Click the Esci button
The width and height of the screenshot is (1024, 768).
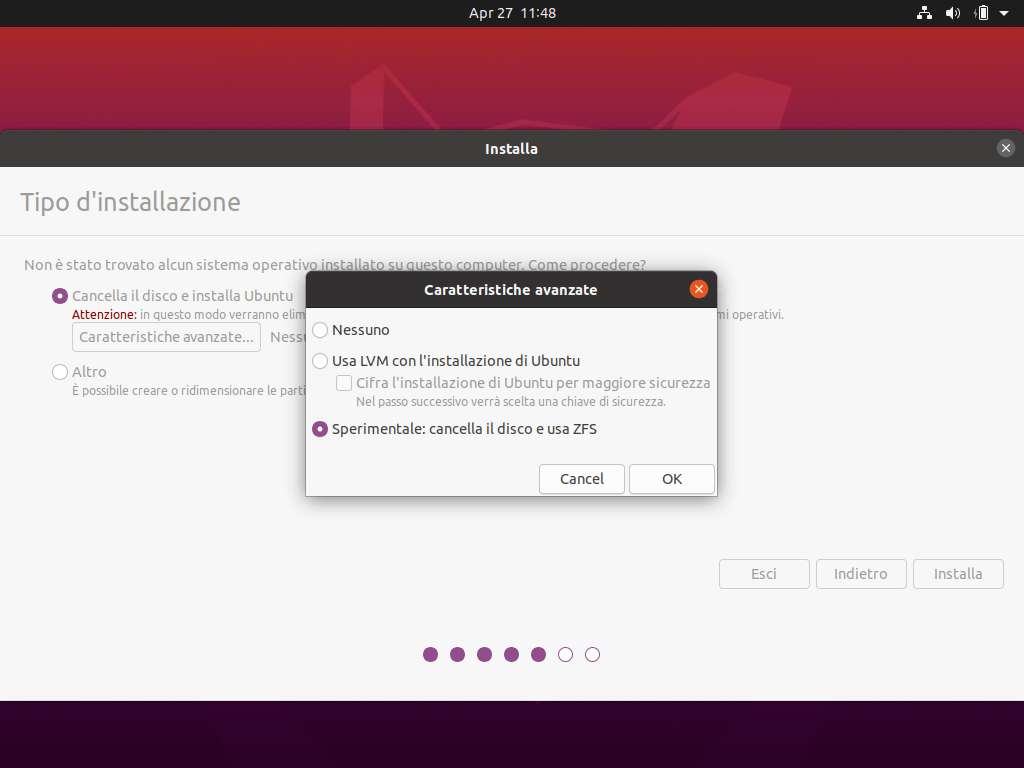point(764,574)
